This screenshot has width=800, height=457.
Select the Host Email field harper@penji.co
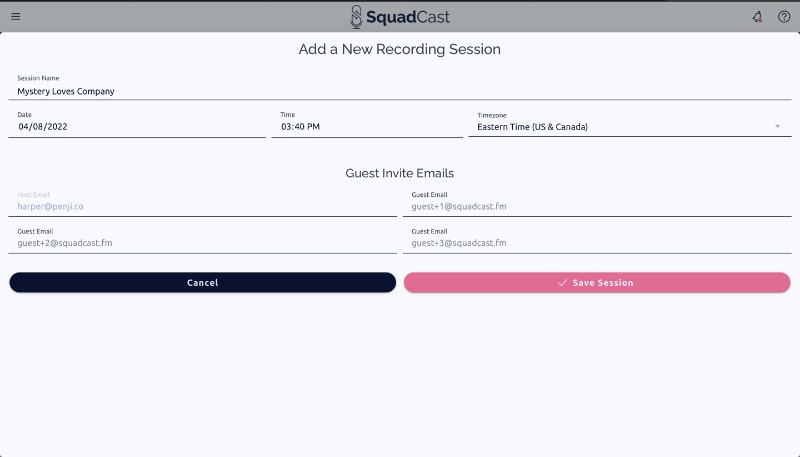tap(203, 206)
